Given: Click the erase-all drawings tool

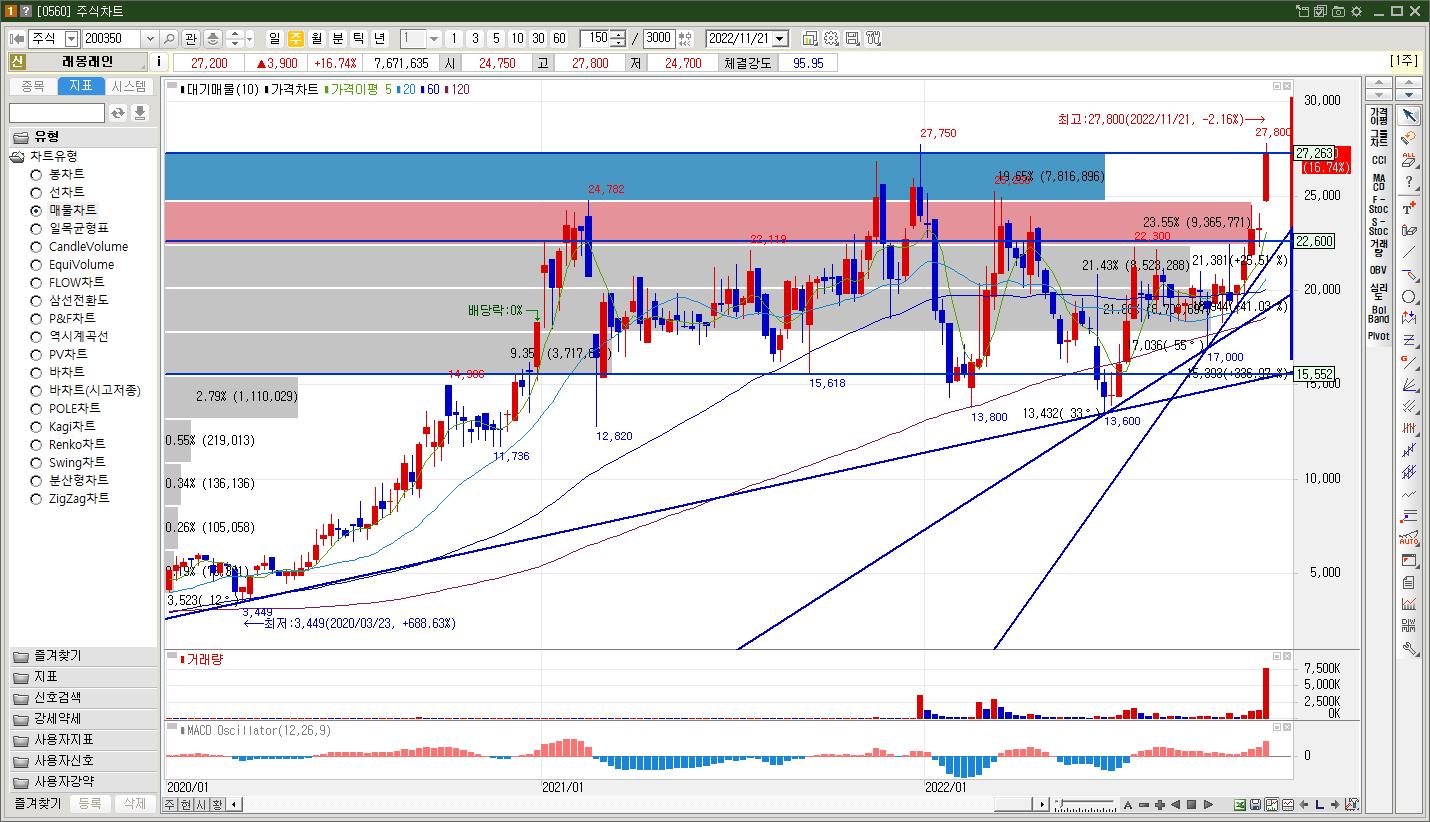Looking at the screenshot, I should 1409,160.
